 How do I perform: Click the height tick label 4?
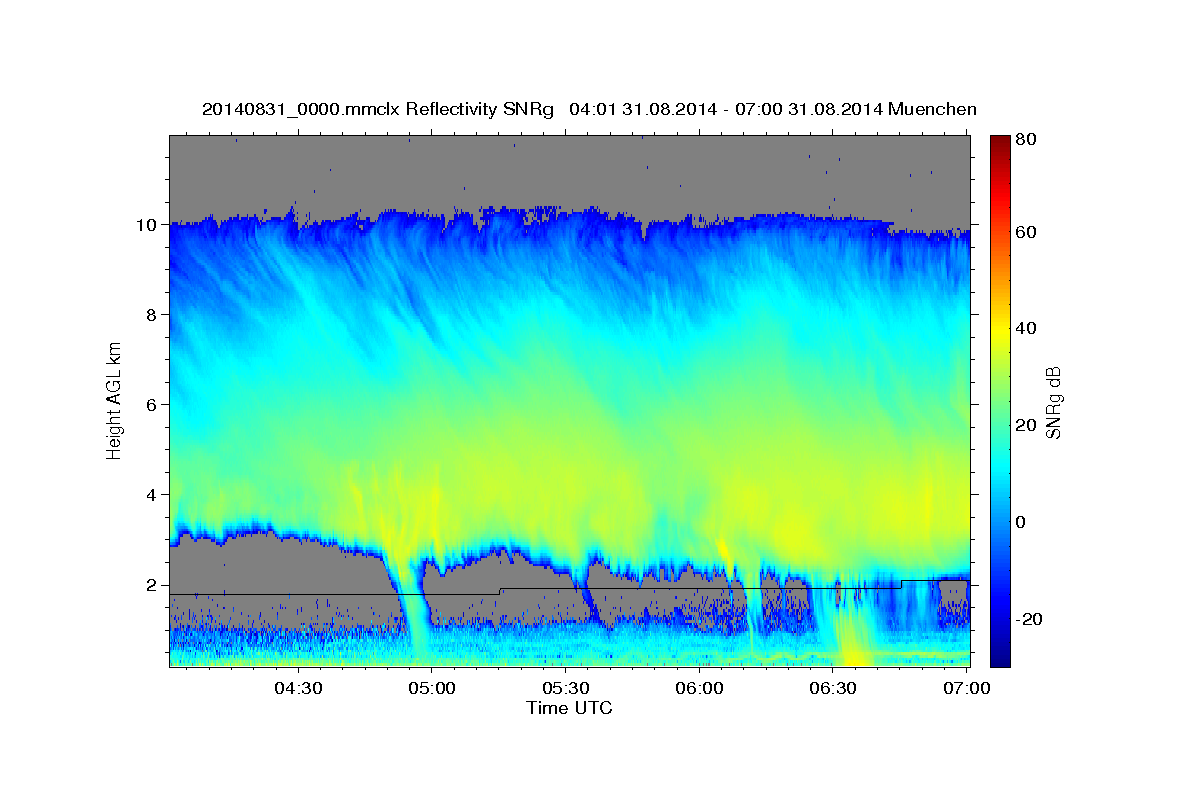pos(152,495)
